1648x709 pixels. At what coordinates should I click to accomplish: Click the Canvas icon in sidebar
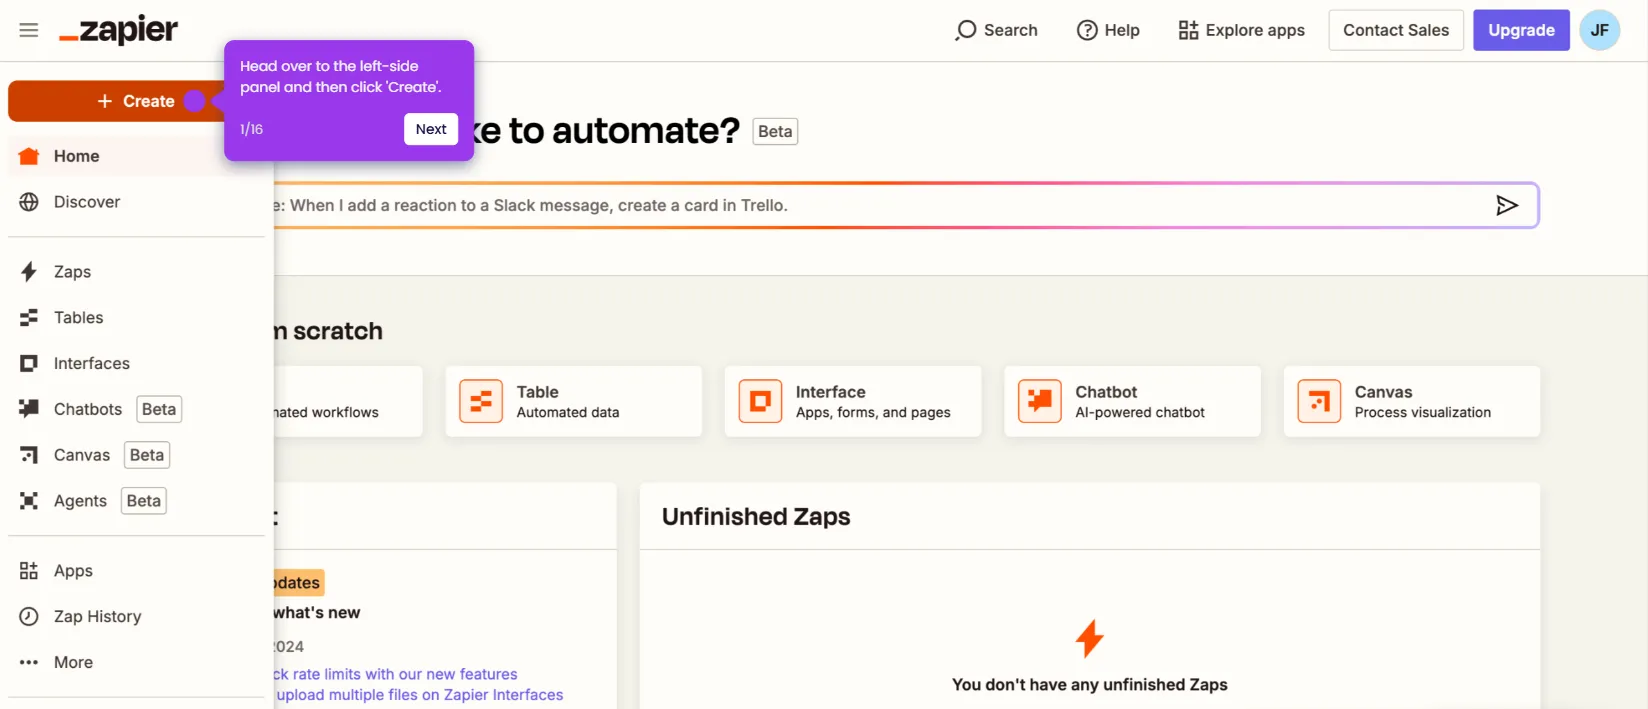click(x=29, y=455)
